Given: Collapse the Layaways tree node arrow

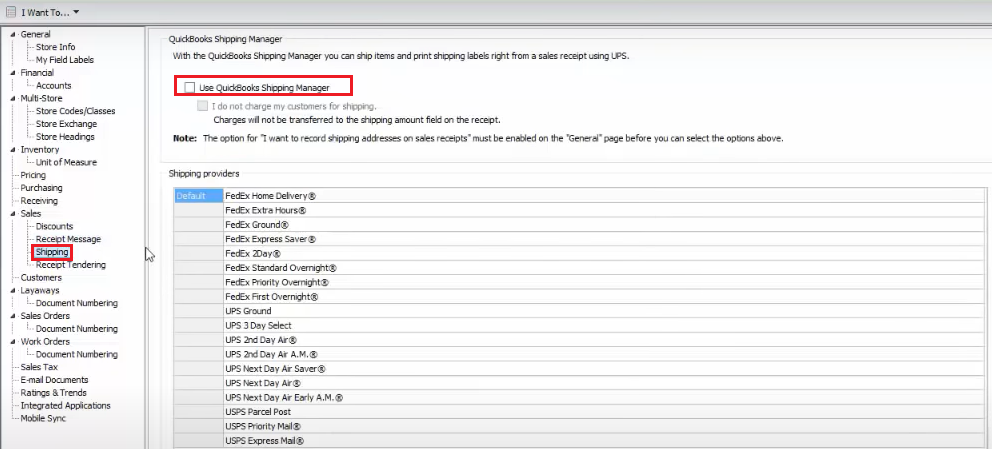Looking at the screenshot, I should click(x=14, y=290).
